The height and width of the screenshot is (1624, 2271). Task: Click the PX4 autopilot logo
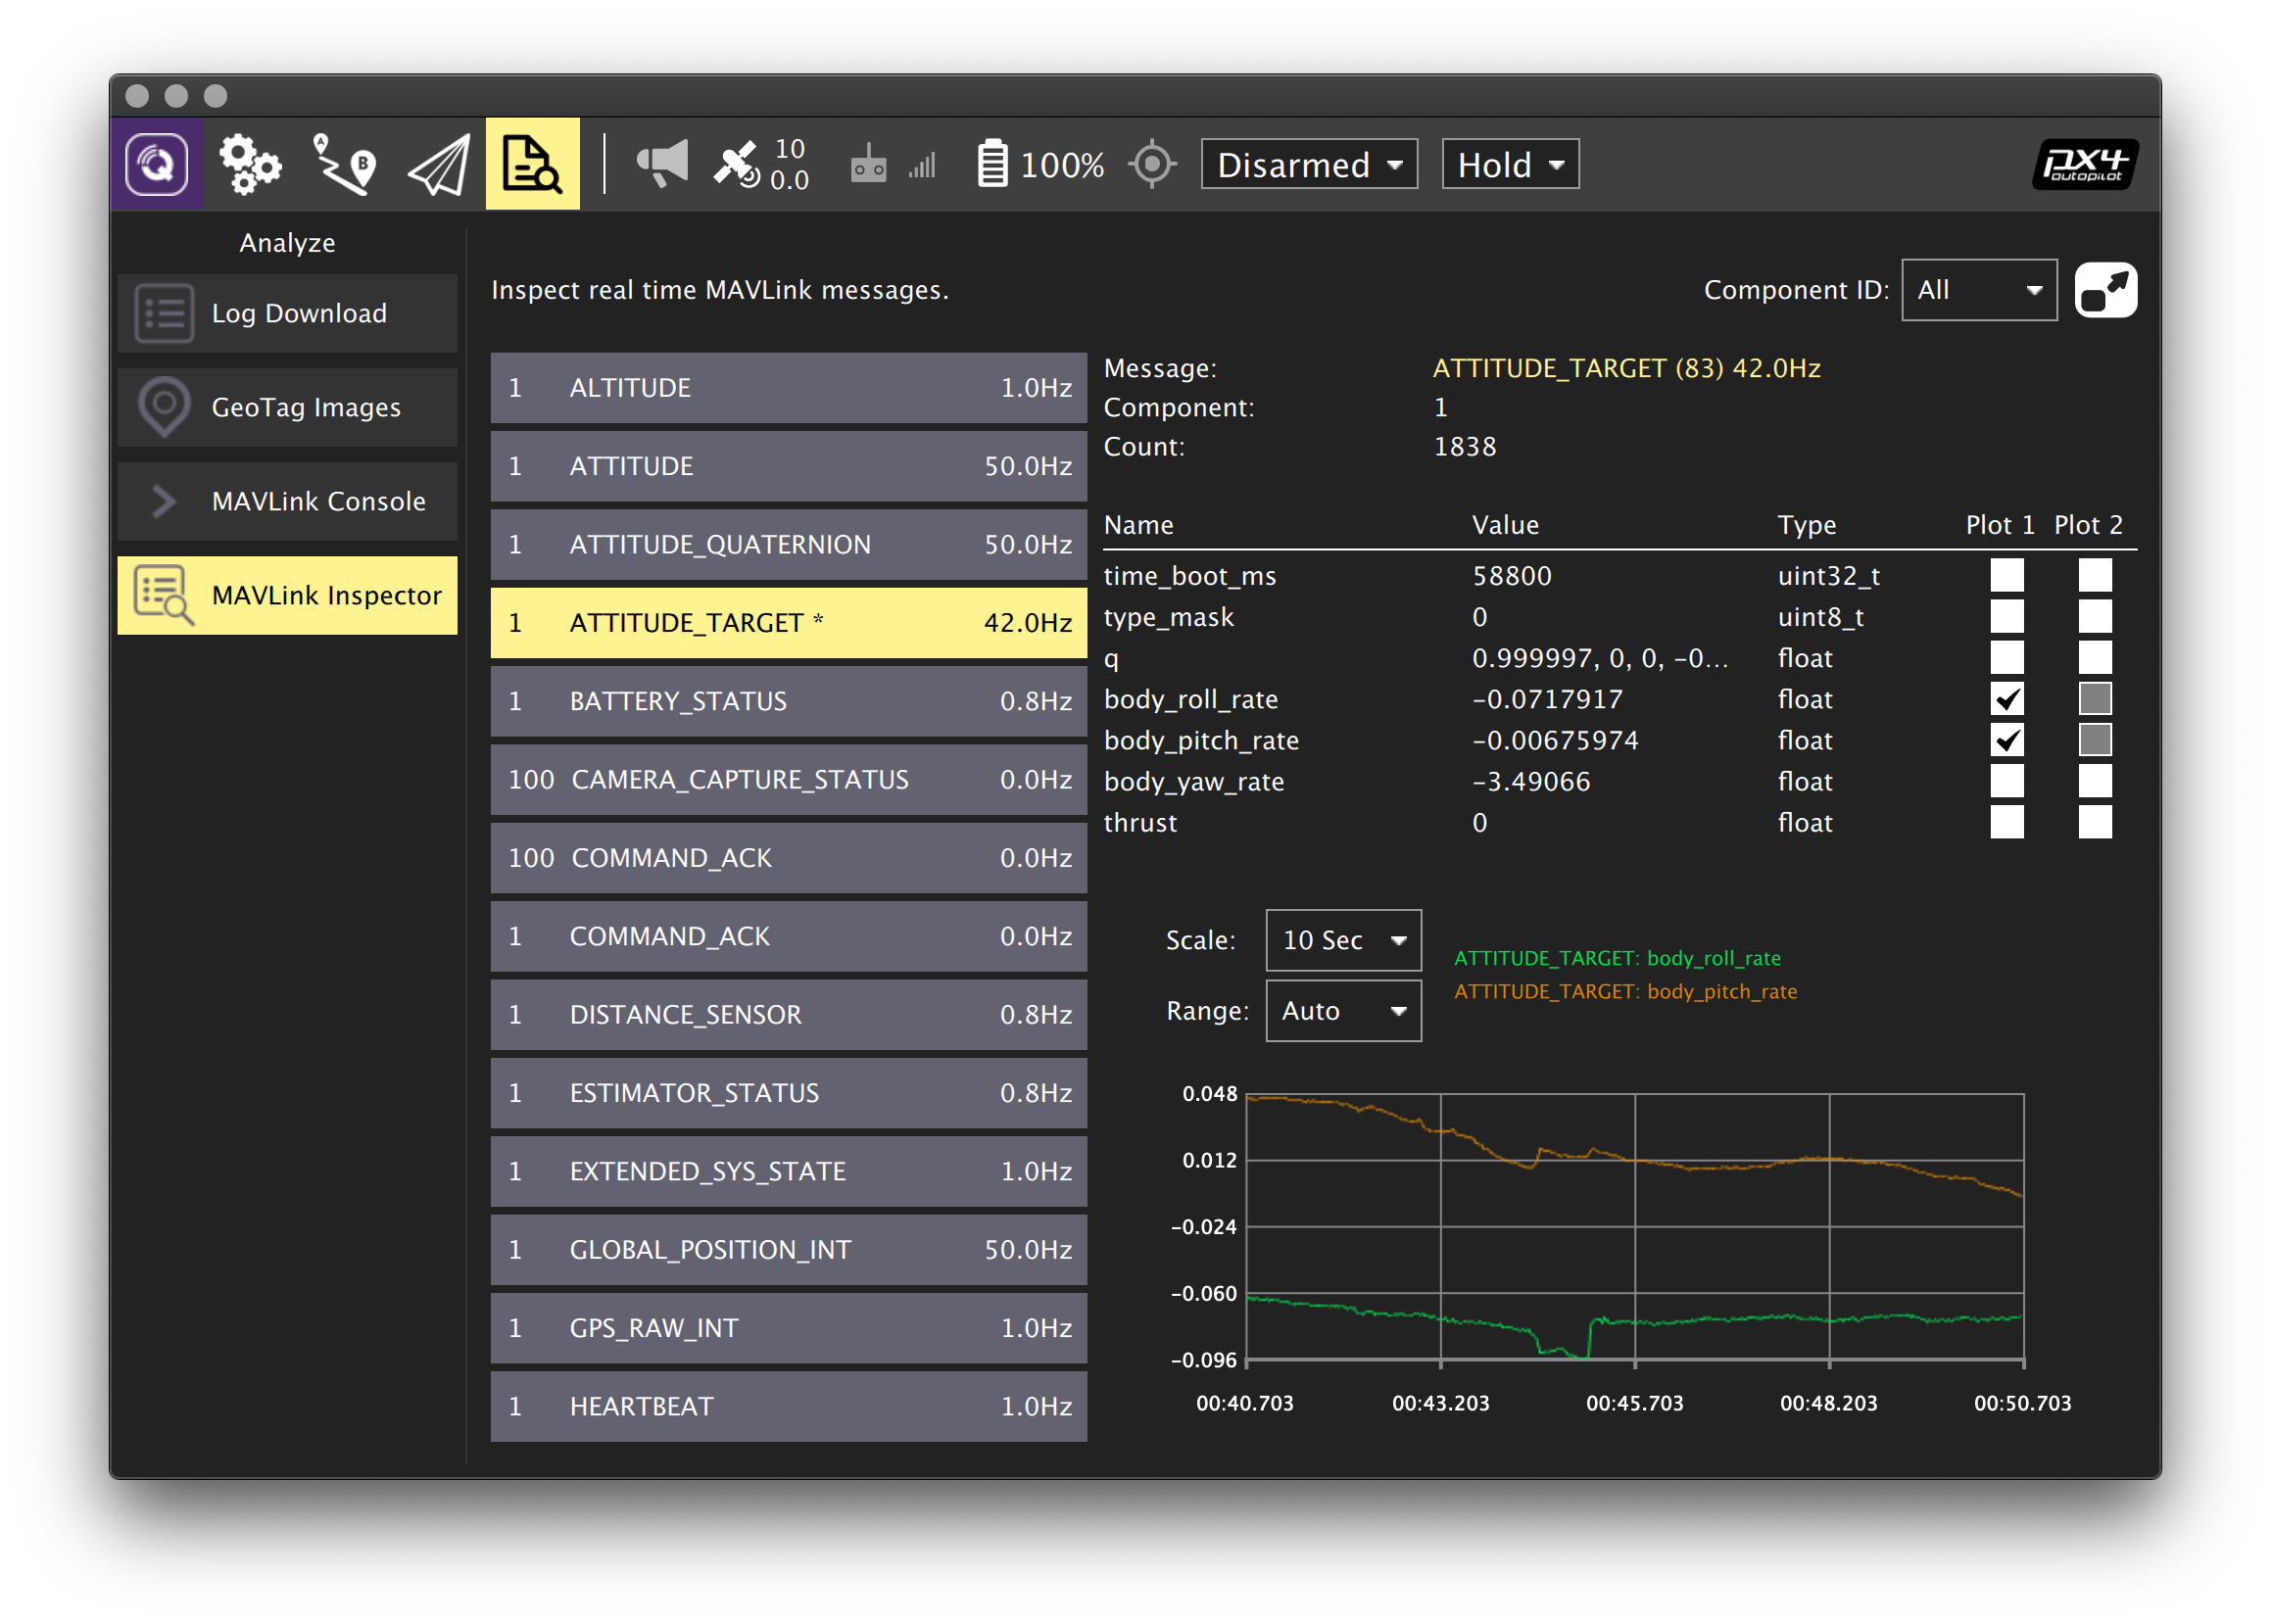tap(2085, 164)
